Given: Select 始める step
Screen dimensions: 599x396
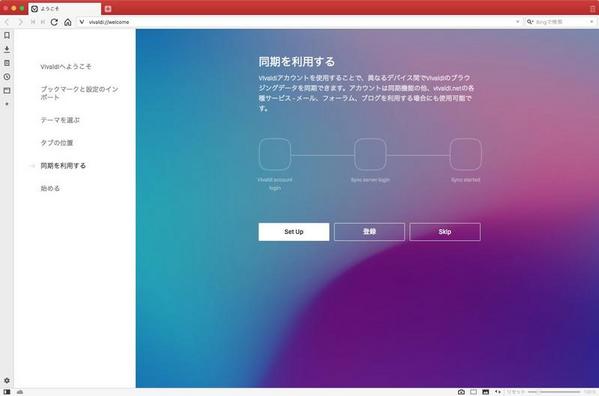Looking at the screenshot, I should coord(50,188).
